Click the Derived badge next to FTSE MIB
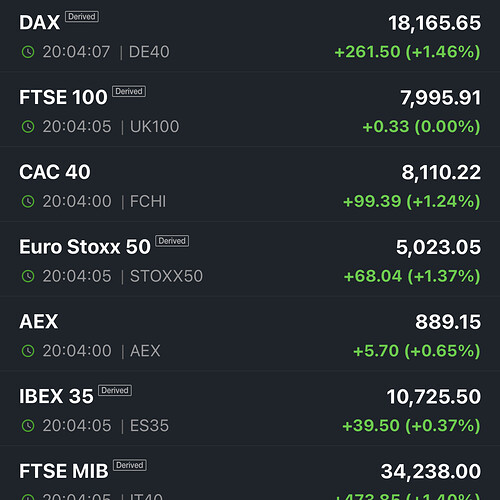Screen dimensions: 500x500 click(130, 465)
